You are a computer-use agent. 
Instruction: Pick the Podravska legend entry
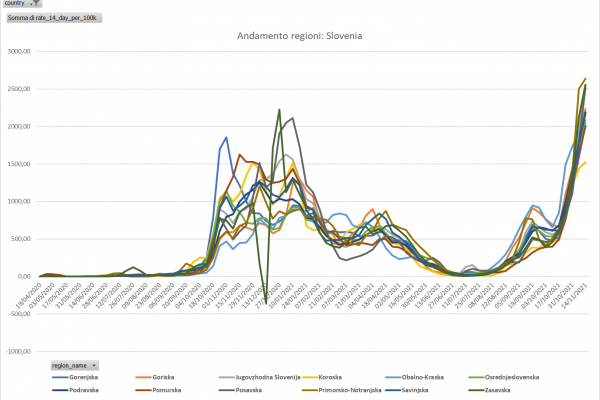click(x=76, y=390)
